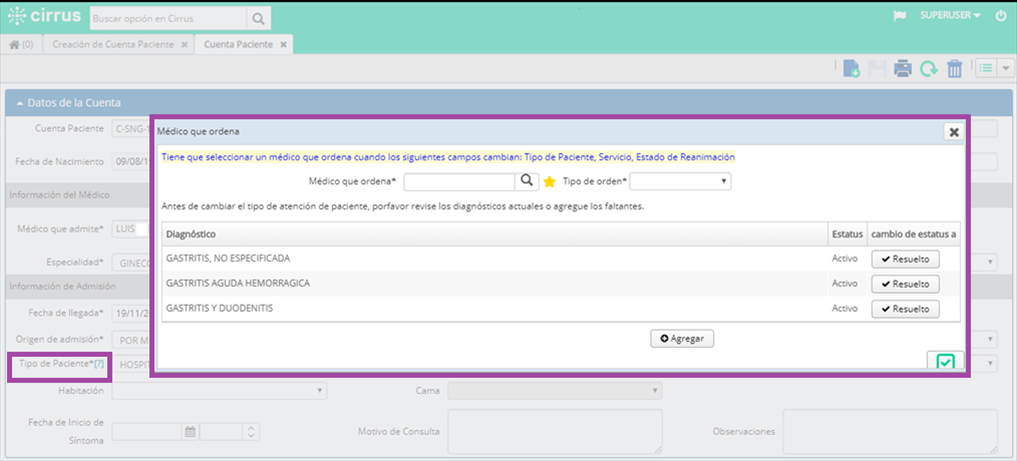Click the power logout icon
This screenshot has height=461, width=1017.
coord(1000,16)
